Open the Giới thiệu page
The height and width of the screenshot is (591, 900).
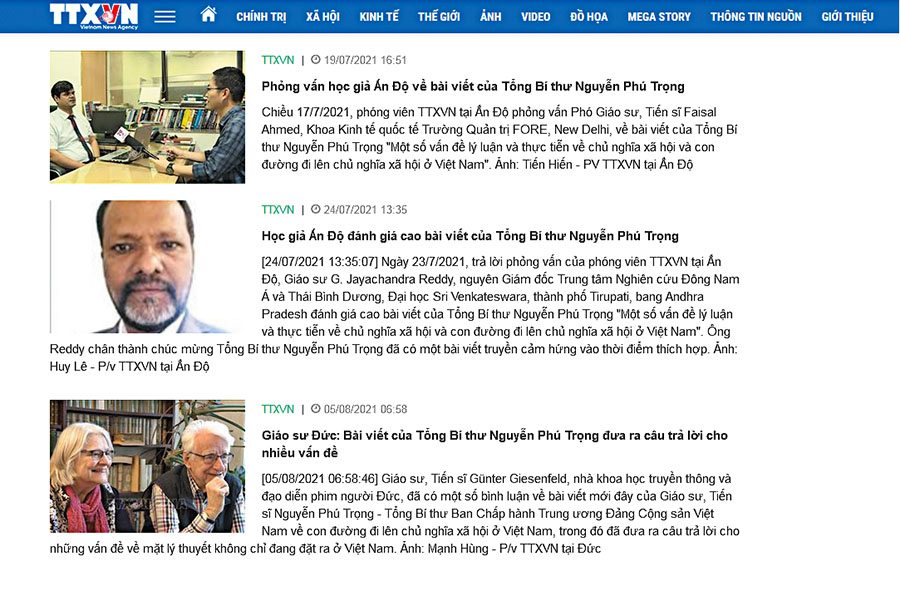(847, 17)
